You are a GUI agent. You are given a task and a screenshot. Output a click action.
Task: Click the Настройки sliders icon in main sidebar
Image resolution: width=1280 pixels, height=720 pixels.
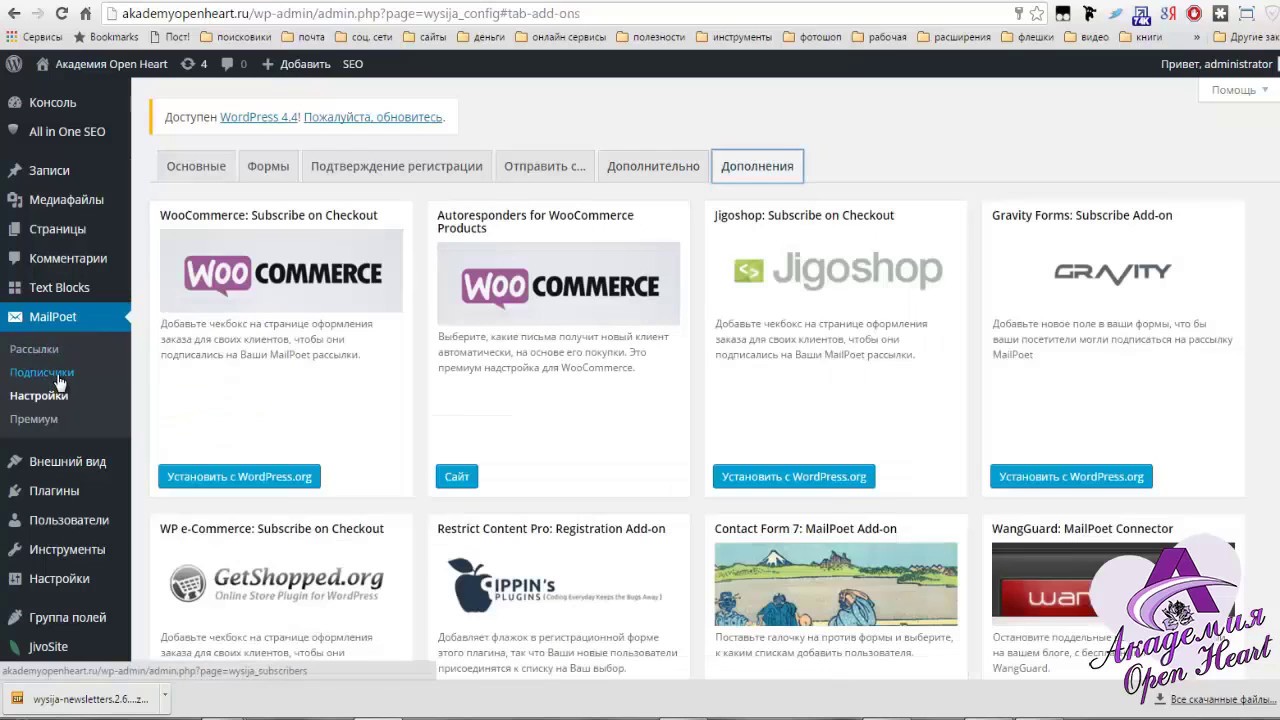coord(14,578)
